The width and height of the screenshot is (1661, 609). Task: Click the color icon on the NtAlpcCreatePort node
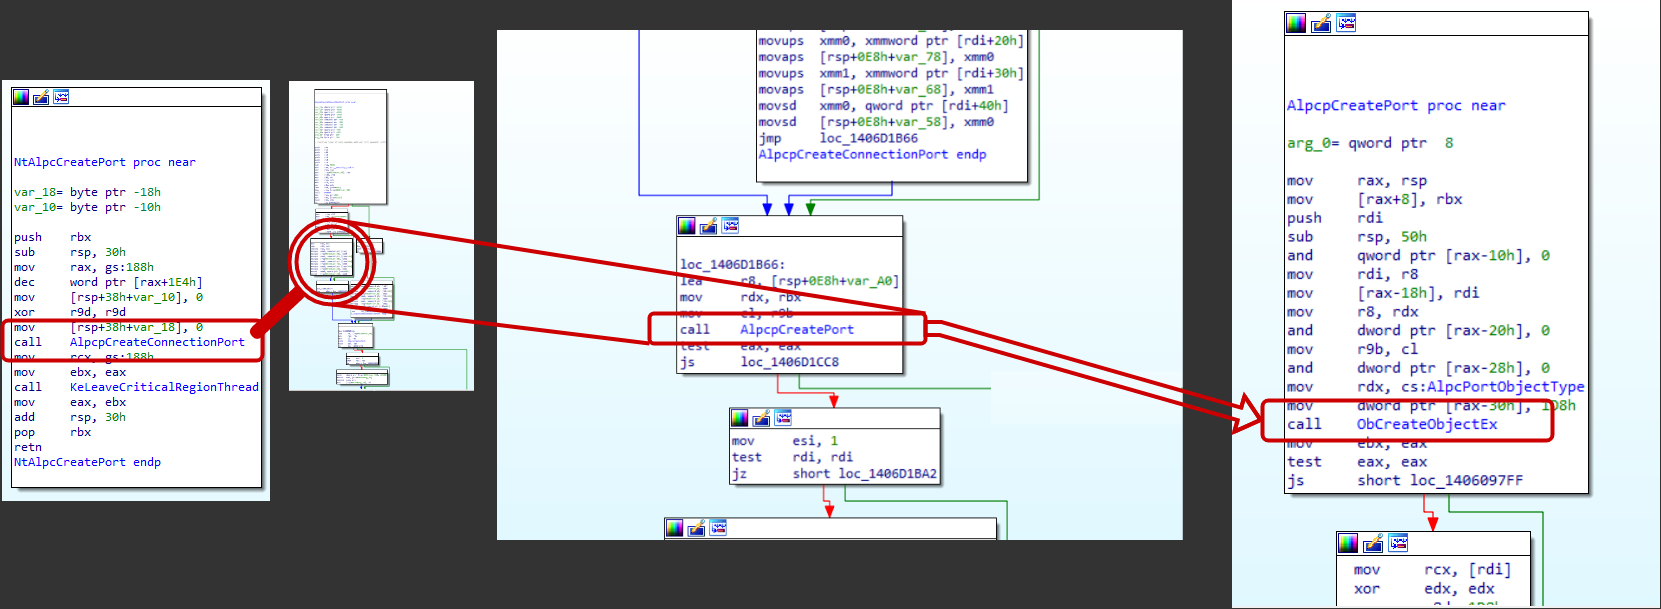point(20,97)
